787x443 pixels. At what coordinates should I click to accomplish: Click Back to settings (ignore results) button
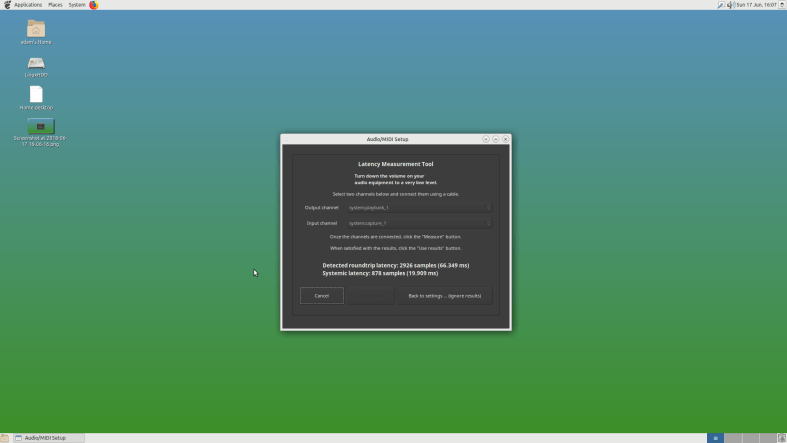[445, 296]
